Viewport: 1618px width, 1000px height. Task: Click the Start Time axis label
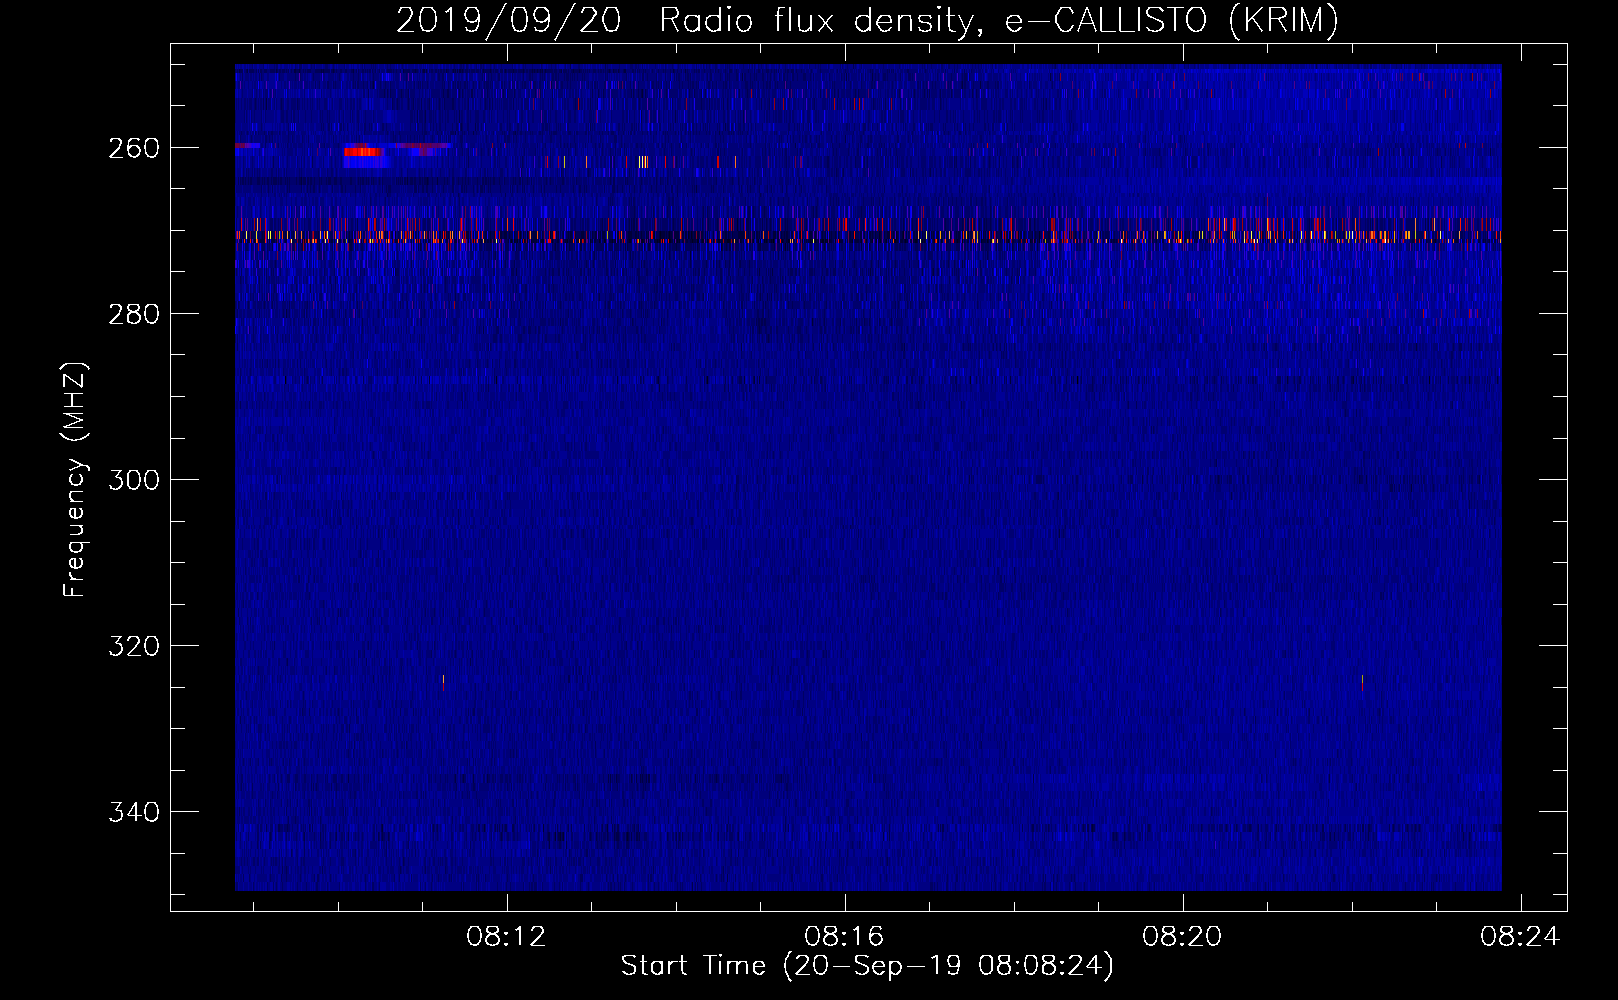coord(867,966)
